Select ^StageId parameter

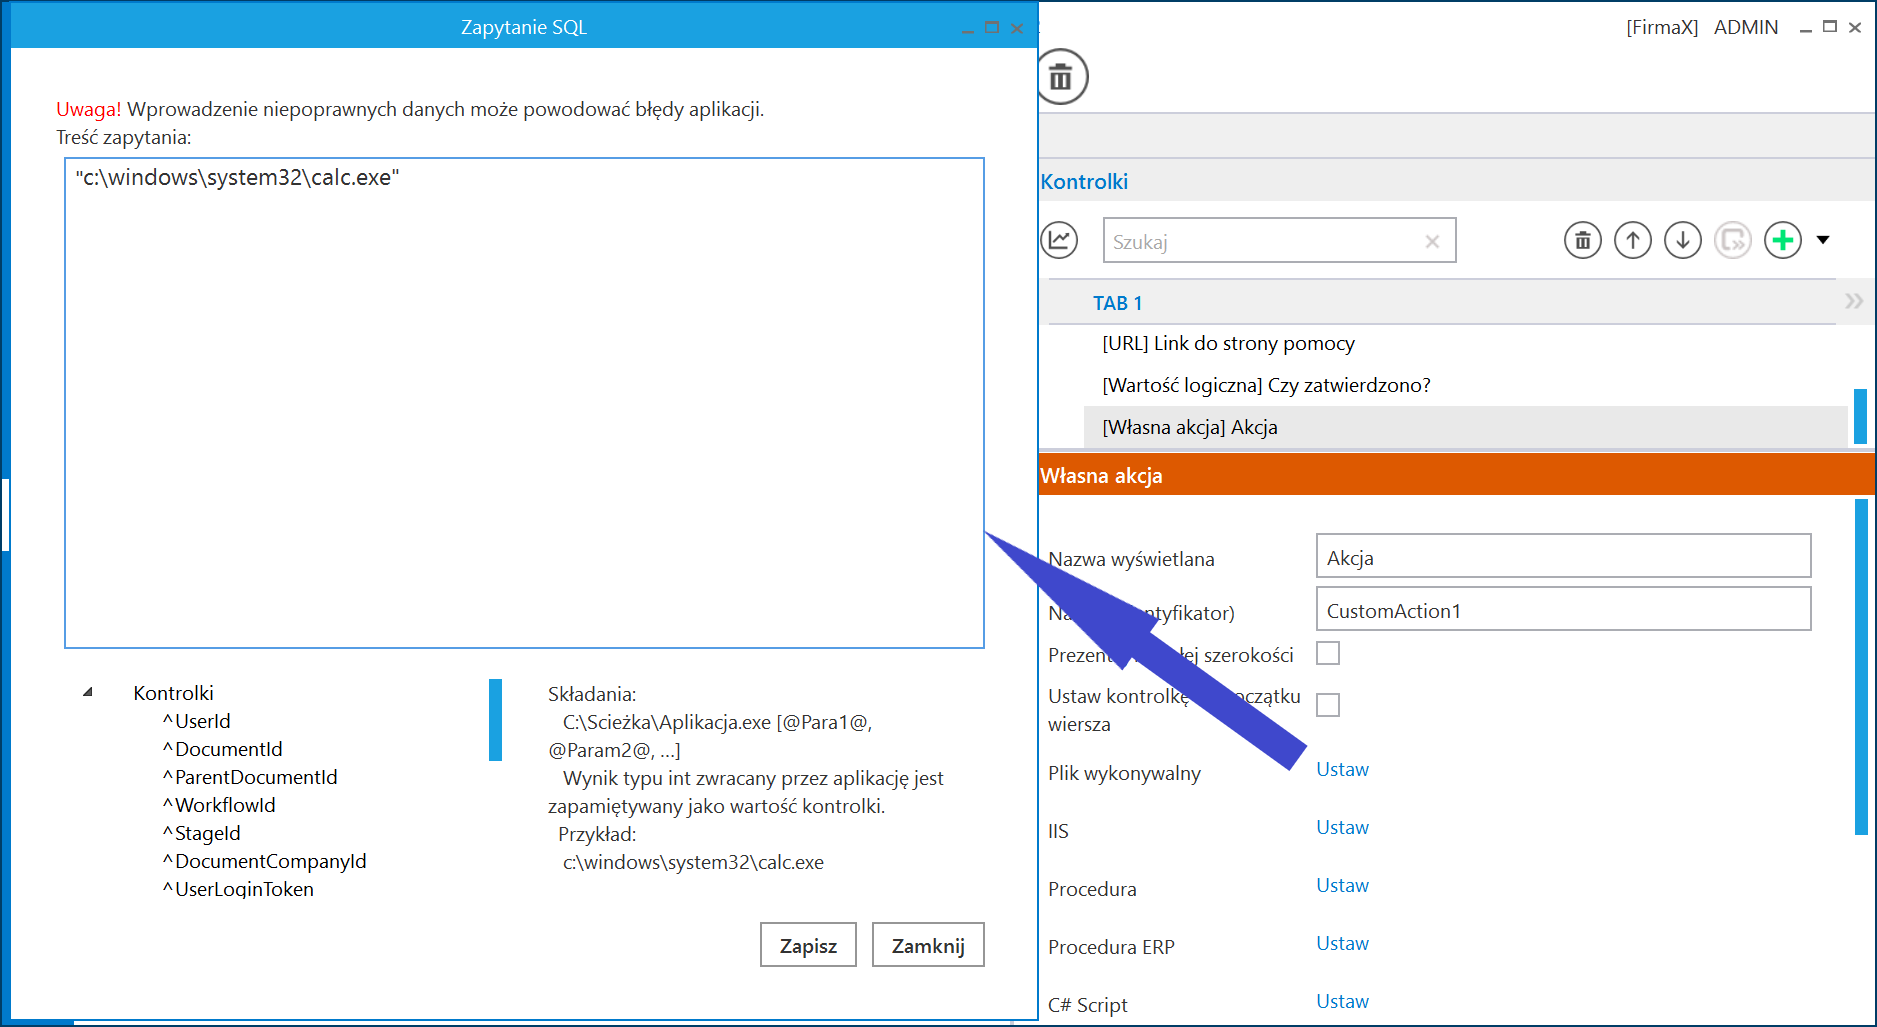(201, 833)
